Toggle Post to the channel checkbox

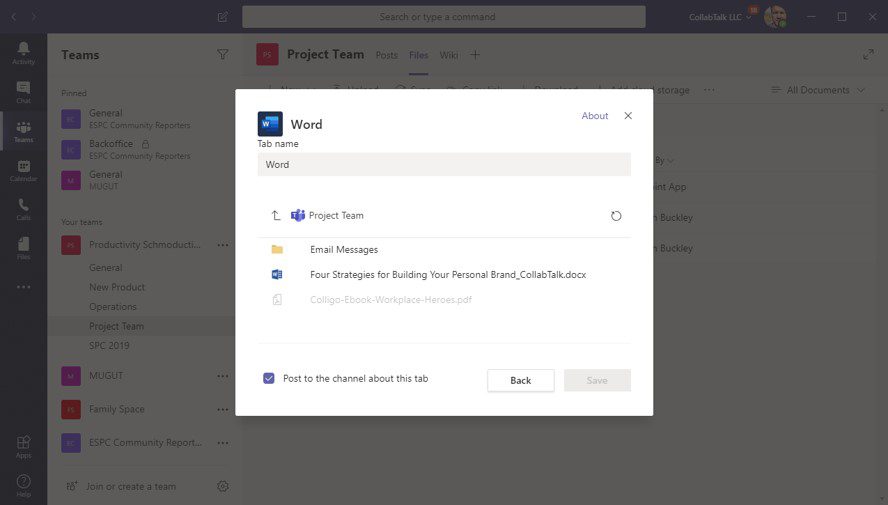click(268, 378)
